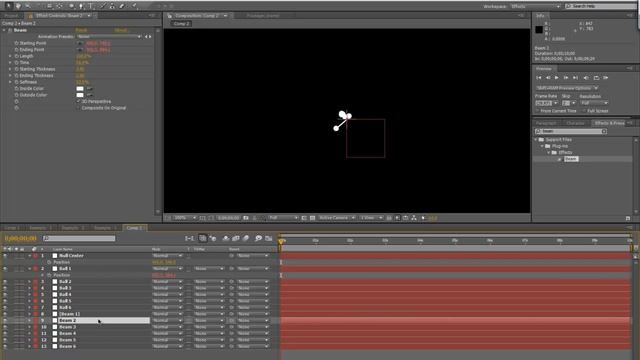Mute audio in Preview panel
Screen dimensions: 640x360
(x=586, y=78)
